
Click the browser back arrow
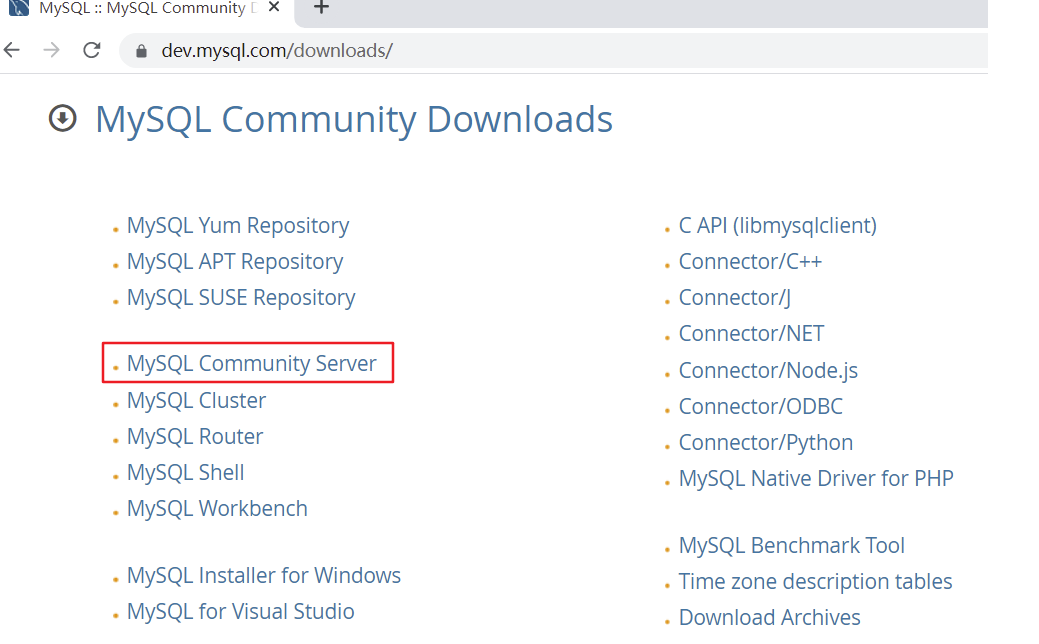pos(12,50)
